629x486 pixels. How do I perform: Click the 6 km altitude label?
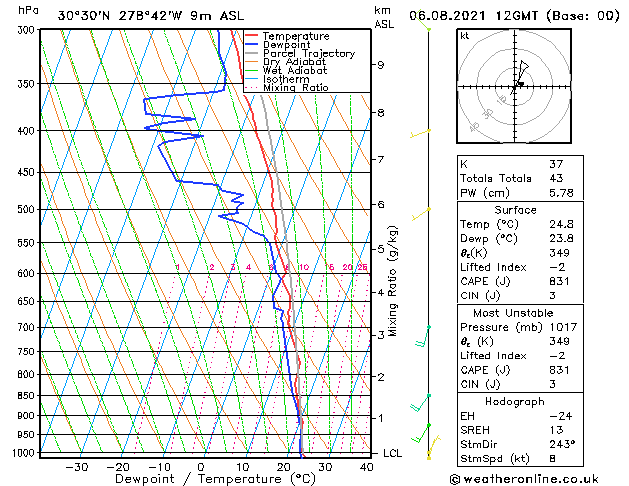[381, 205]
